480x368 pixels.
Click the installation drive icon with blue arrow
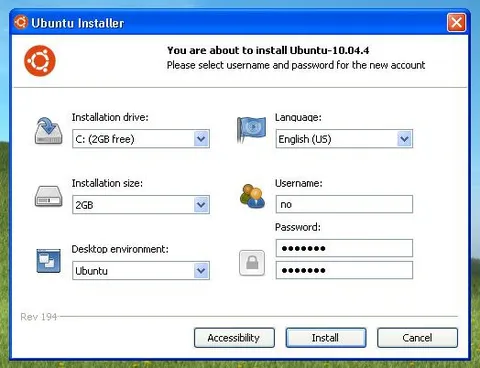point(49,131)
